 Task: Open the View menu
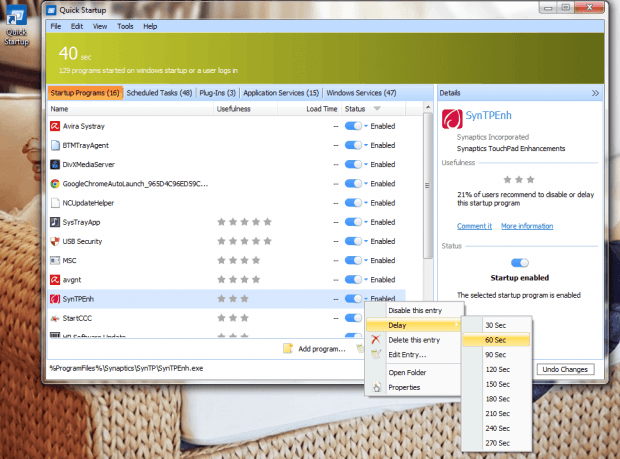[x=100, y=26]
